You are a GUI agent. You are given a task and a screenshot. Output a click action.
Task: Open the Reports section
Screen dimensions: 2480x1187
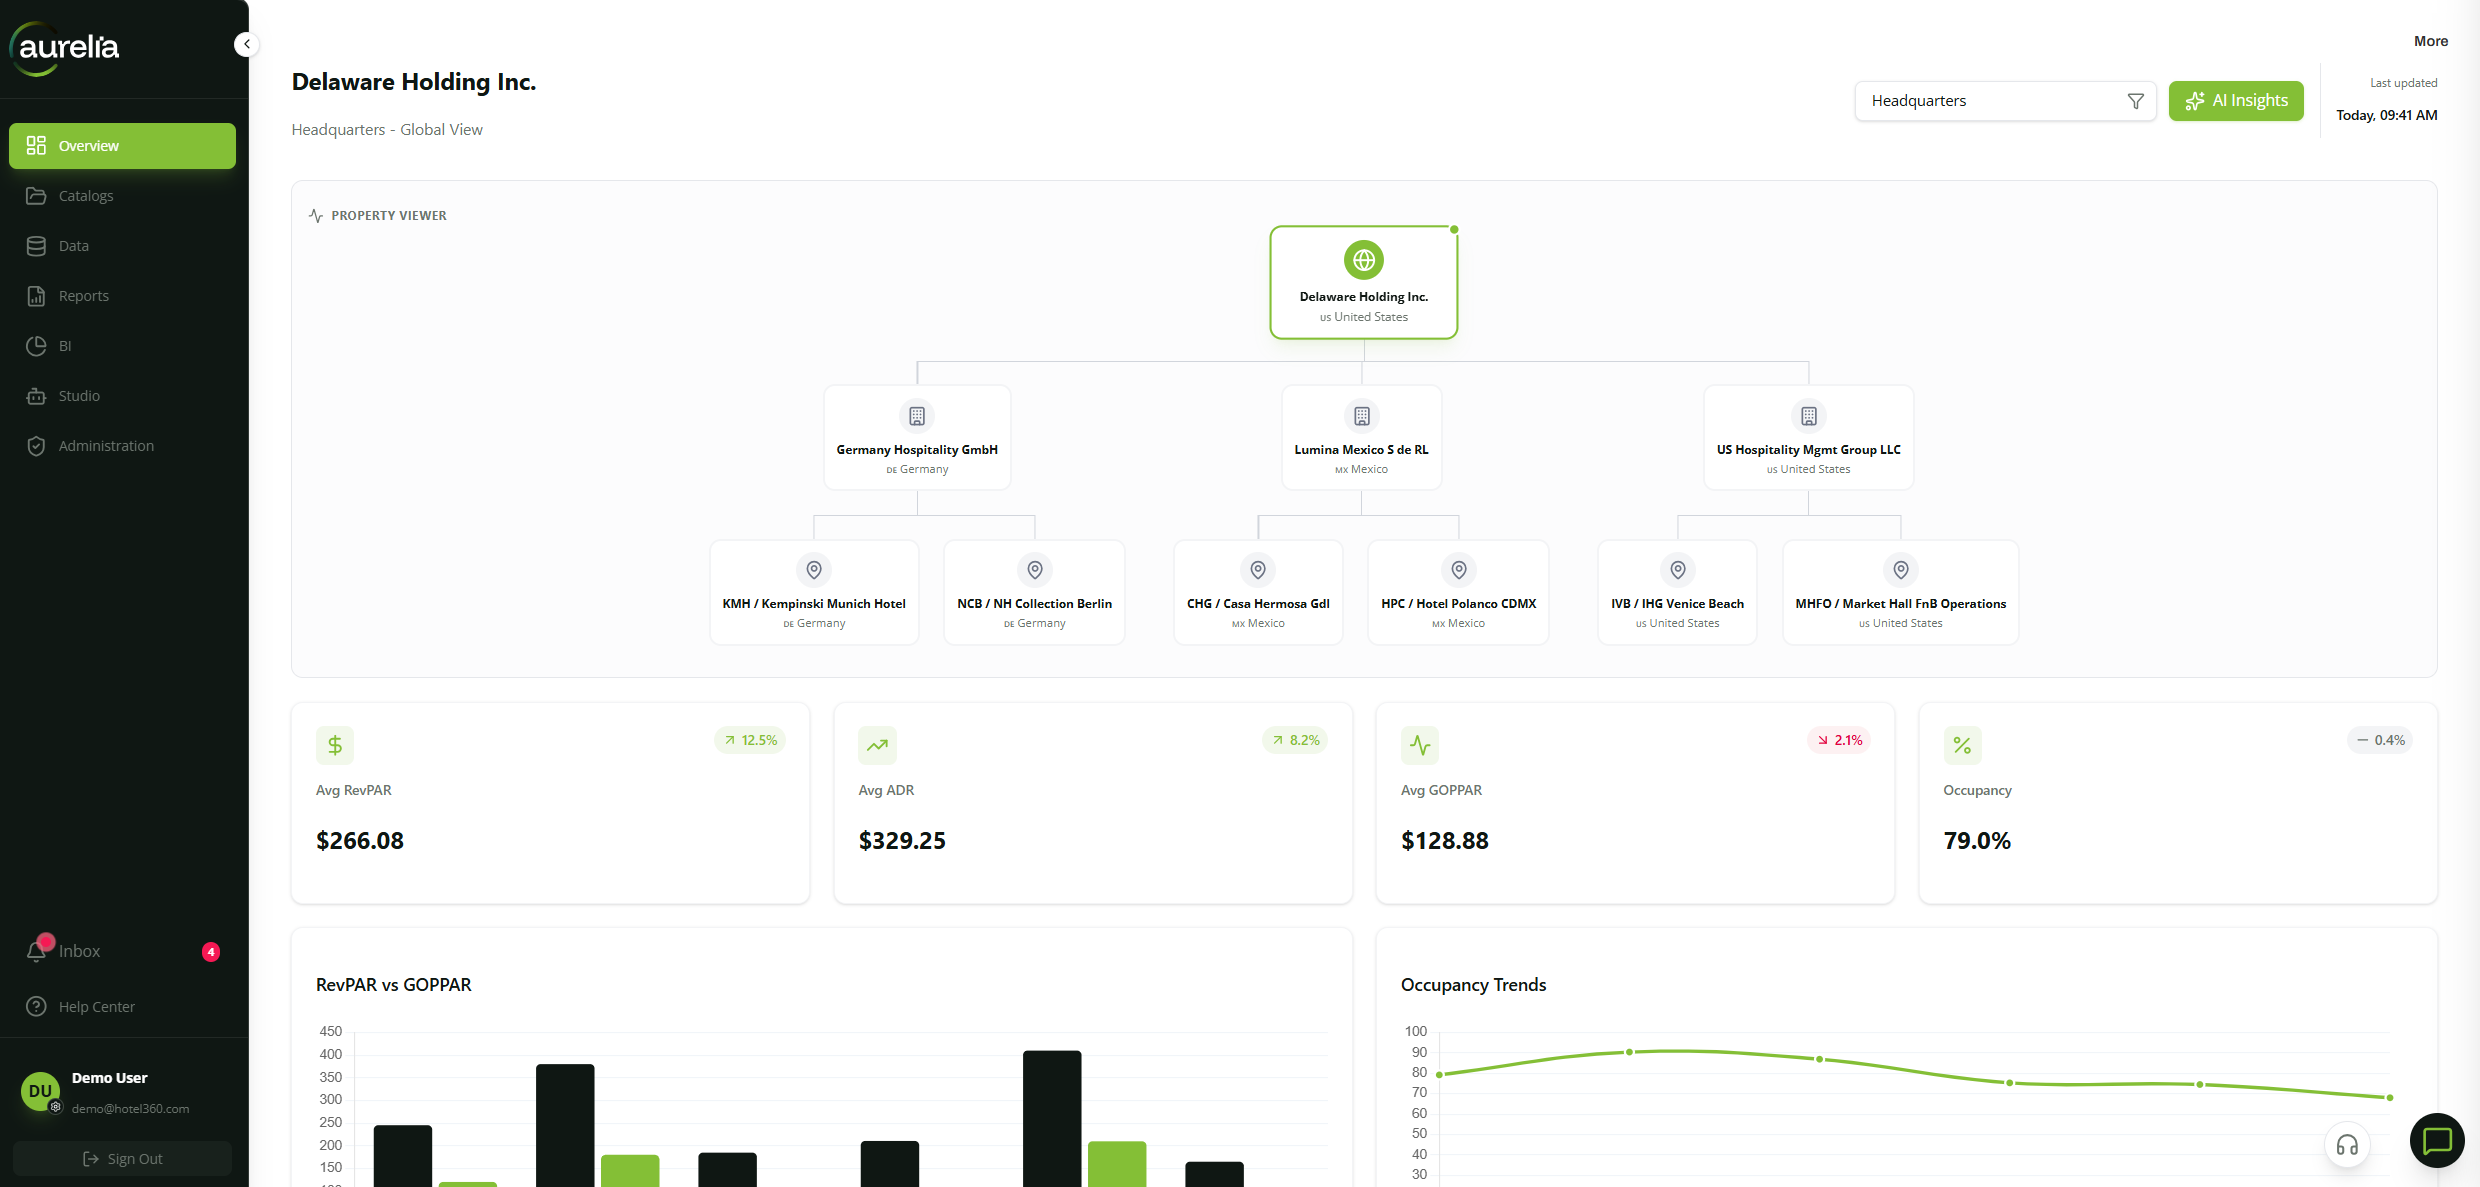(122, 296)
